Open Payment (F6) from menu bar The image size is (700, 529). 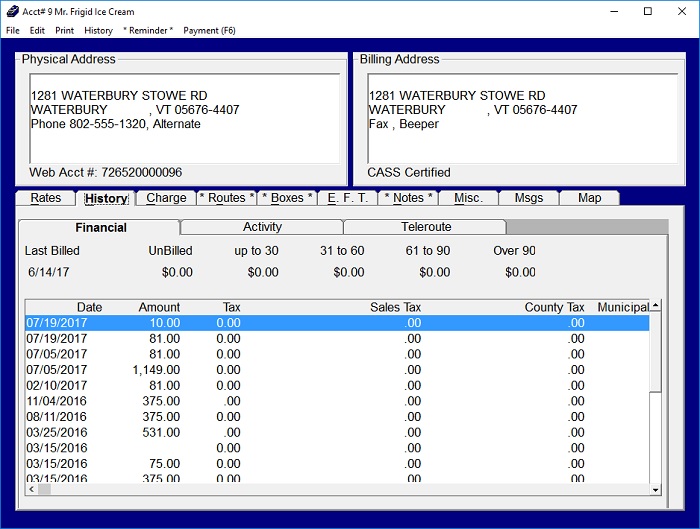pyautogui.click(x=209, y=31)
